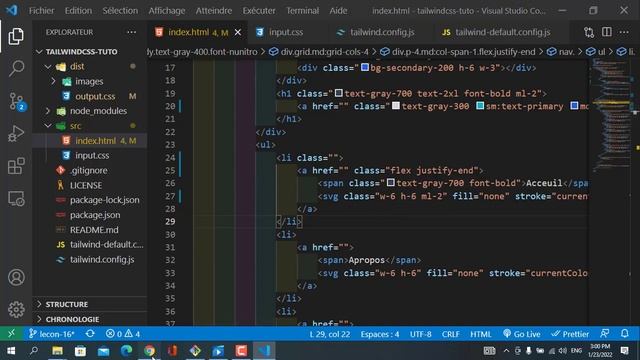This screenshot has height=360, width=640.
Task: Synchronize changes in status bar
Action: (x=90, y=334)
